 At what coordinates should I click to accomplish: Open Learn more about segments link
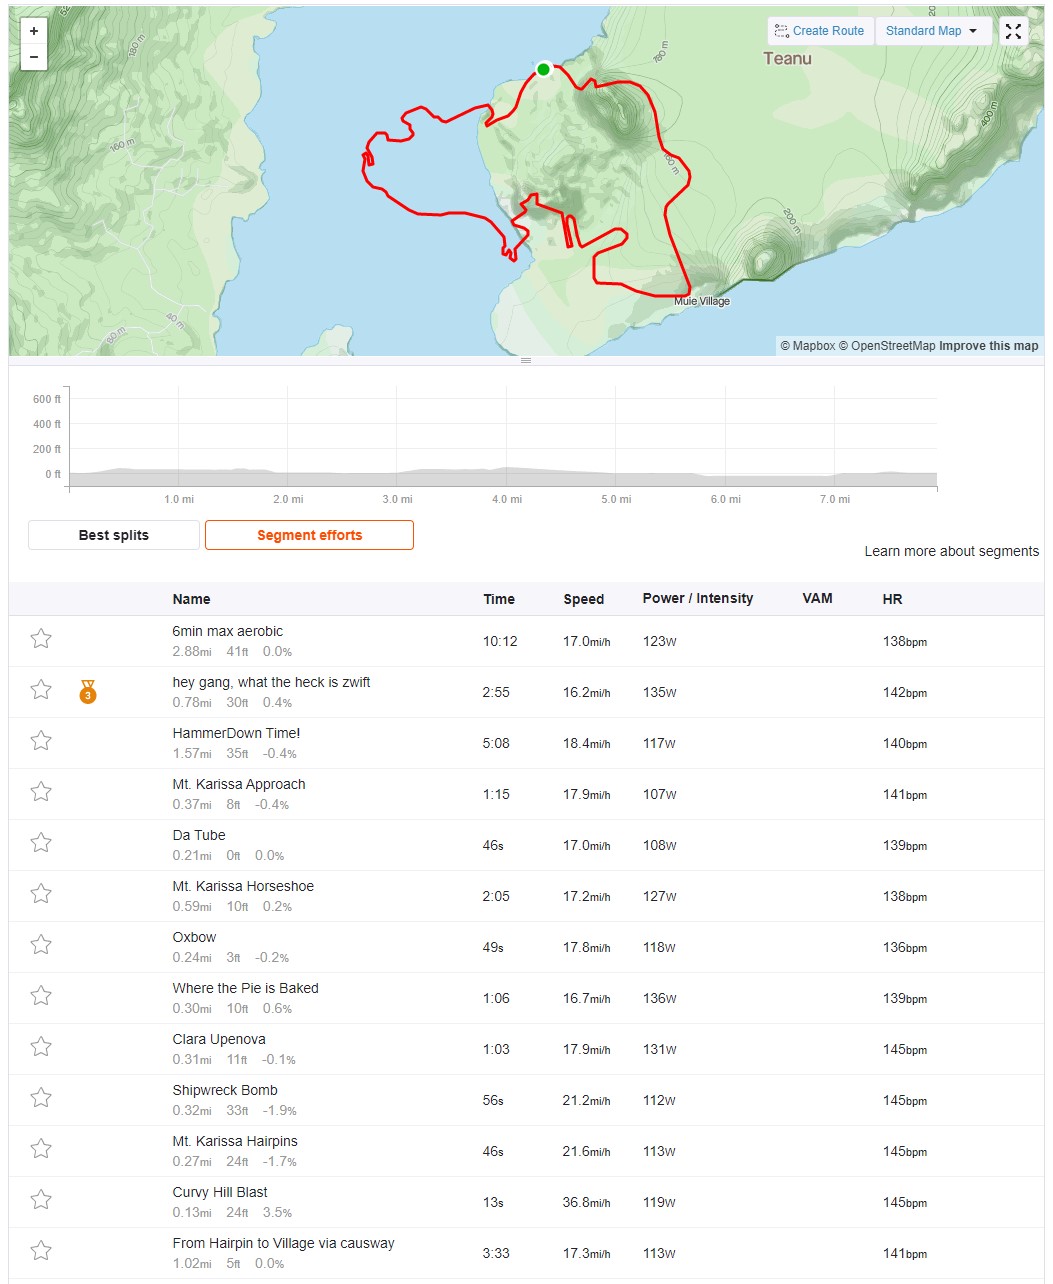point(951,551)
